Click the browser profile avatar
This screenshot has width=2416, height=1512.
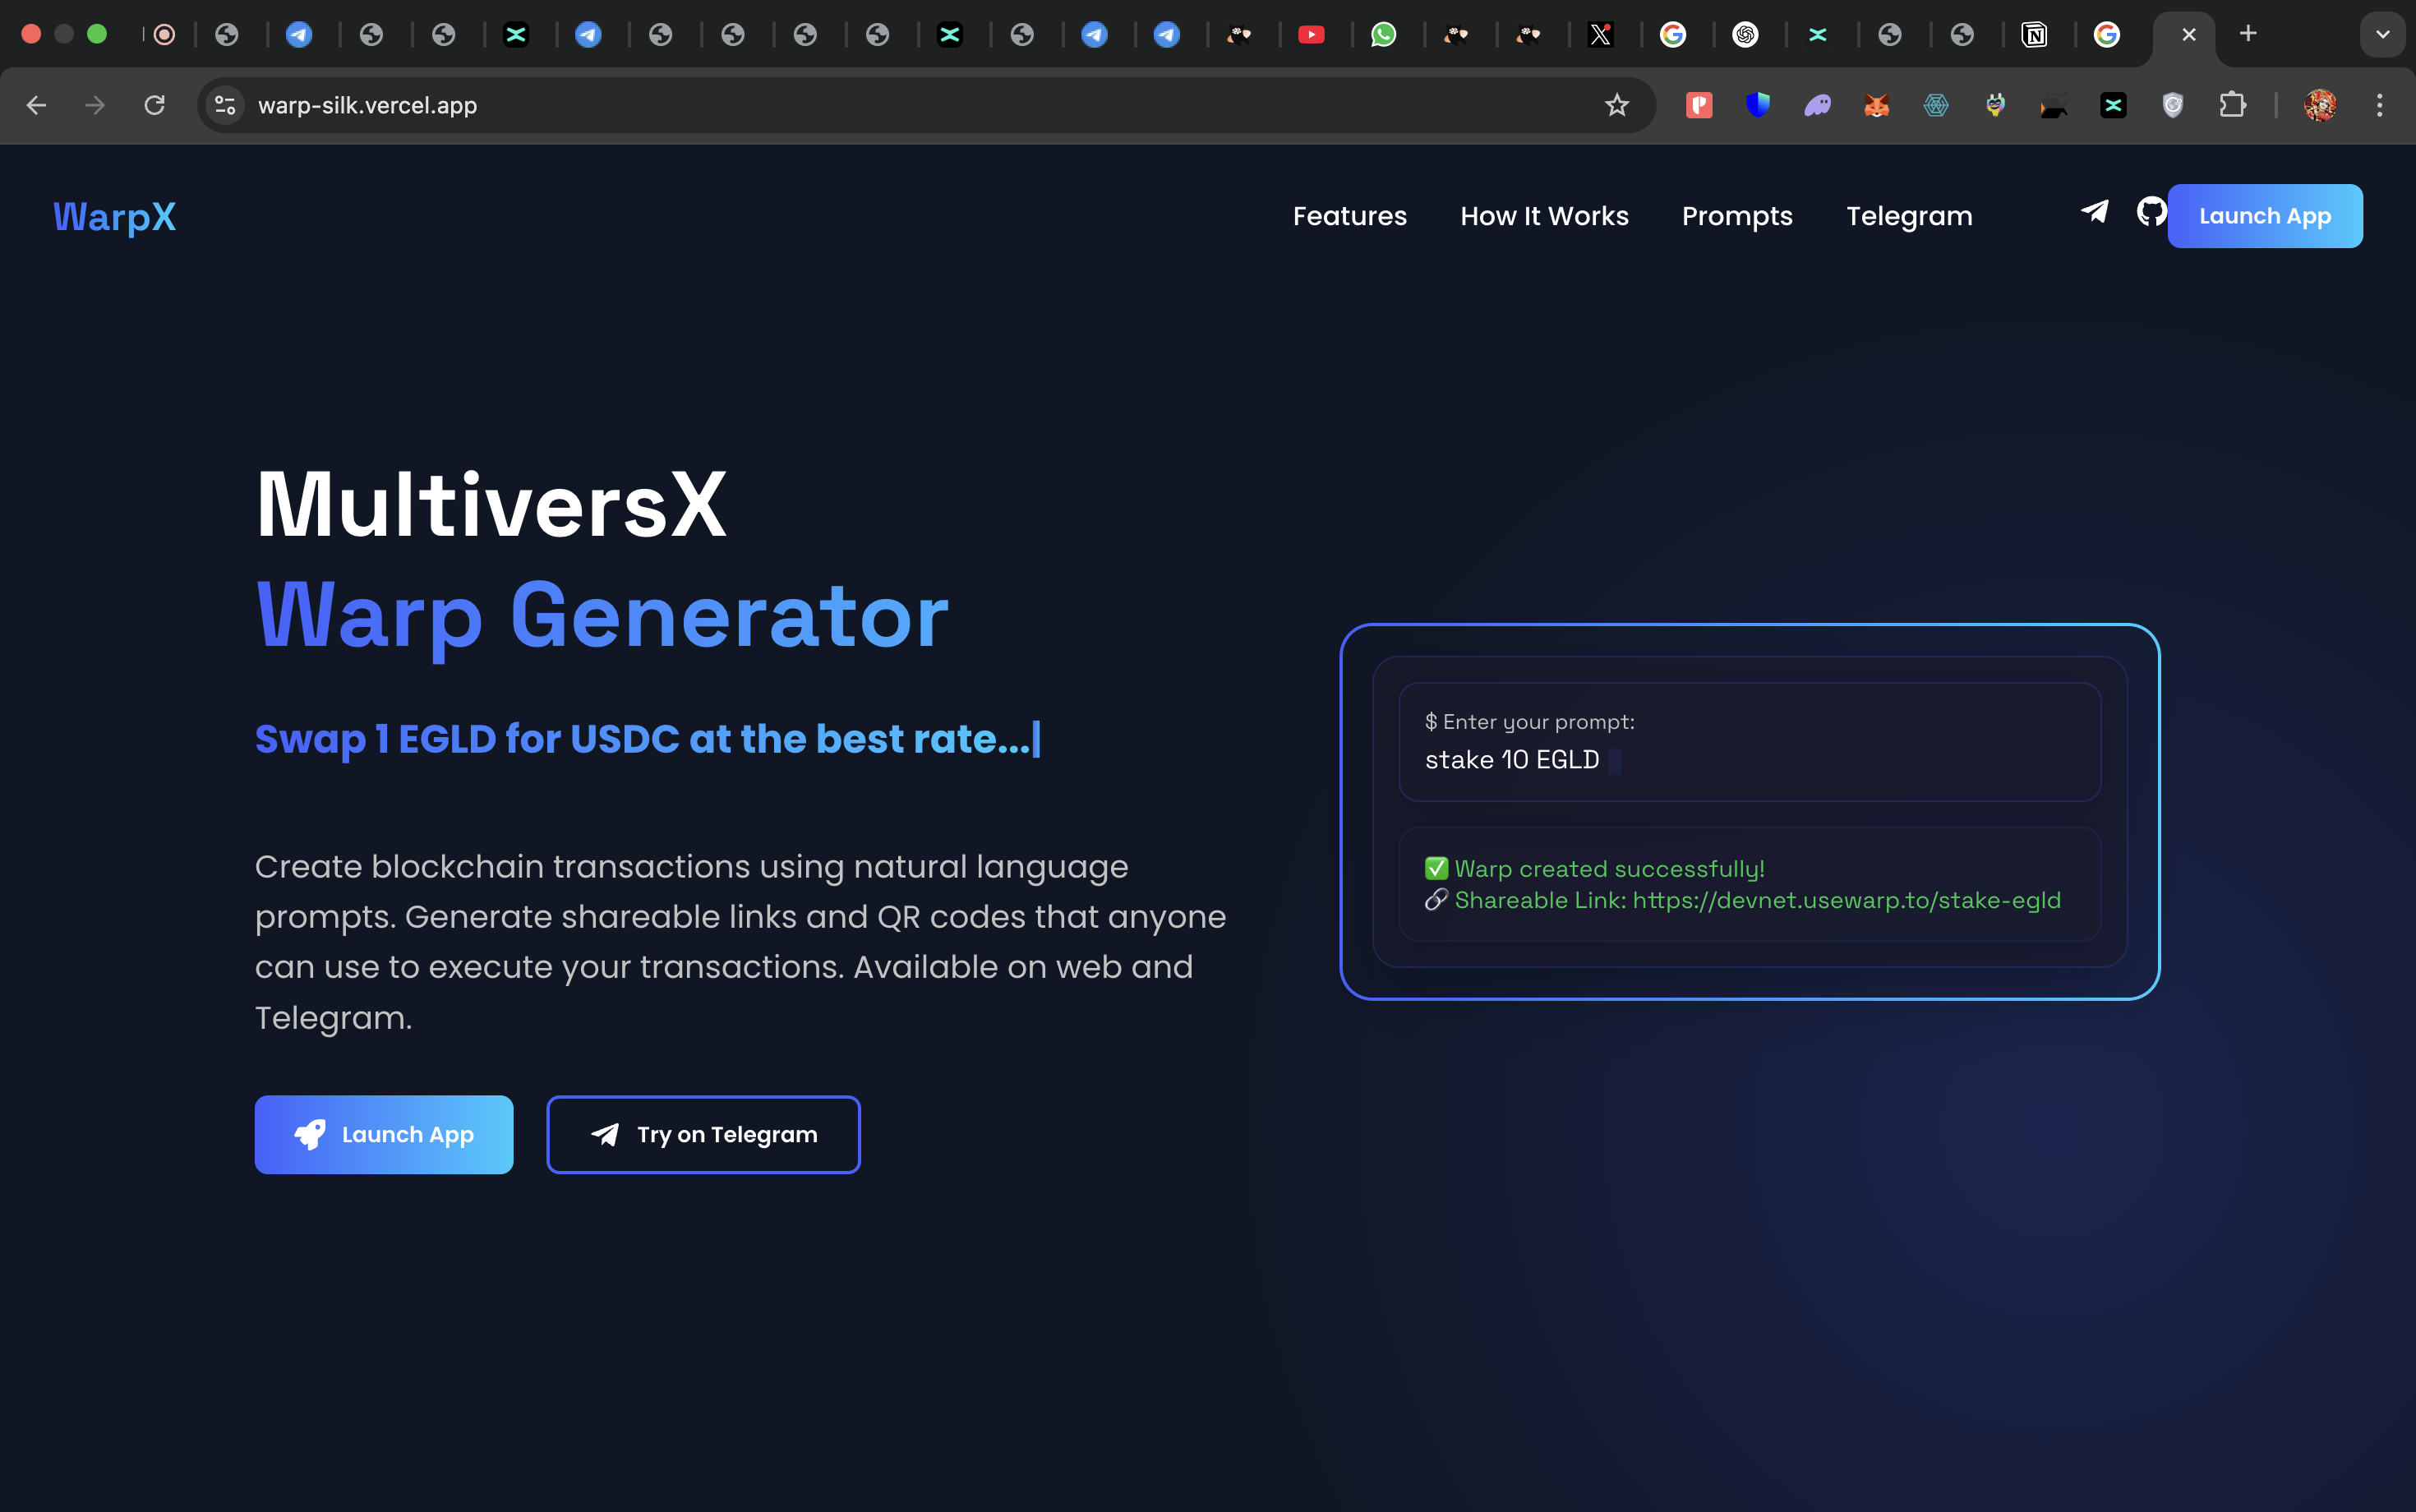2321,105
